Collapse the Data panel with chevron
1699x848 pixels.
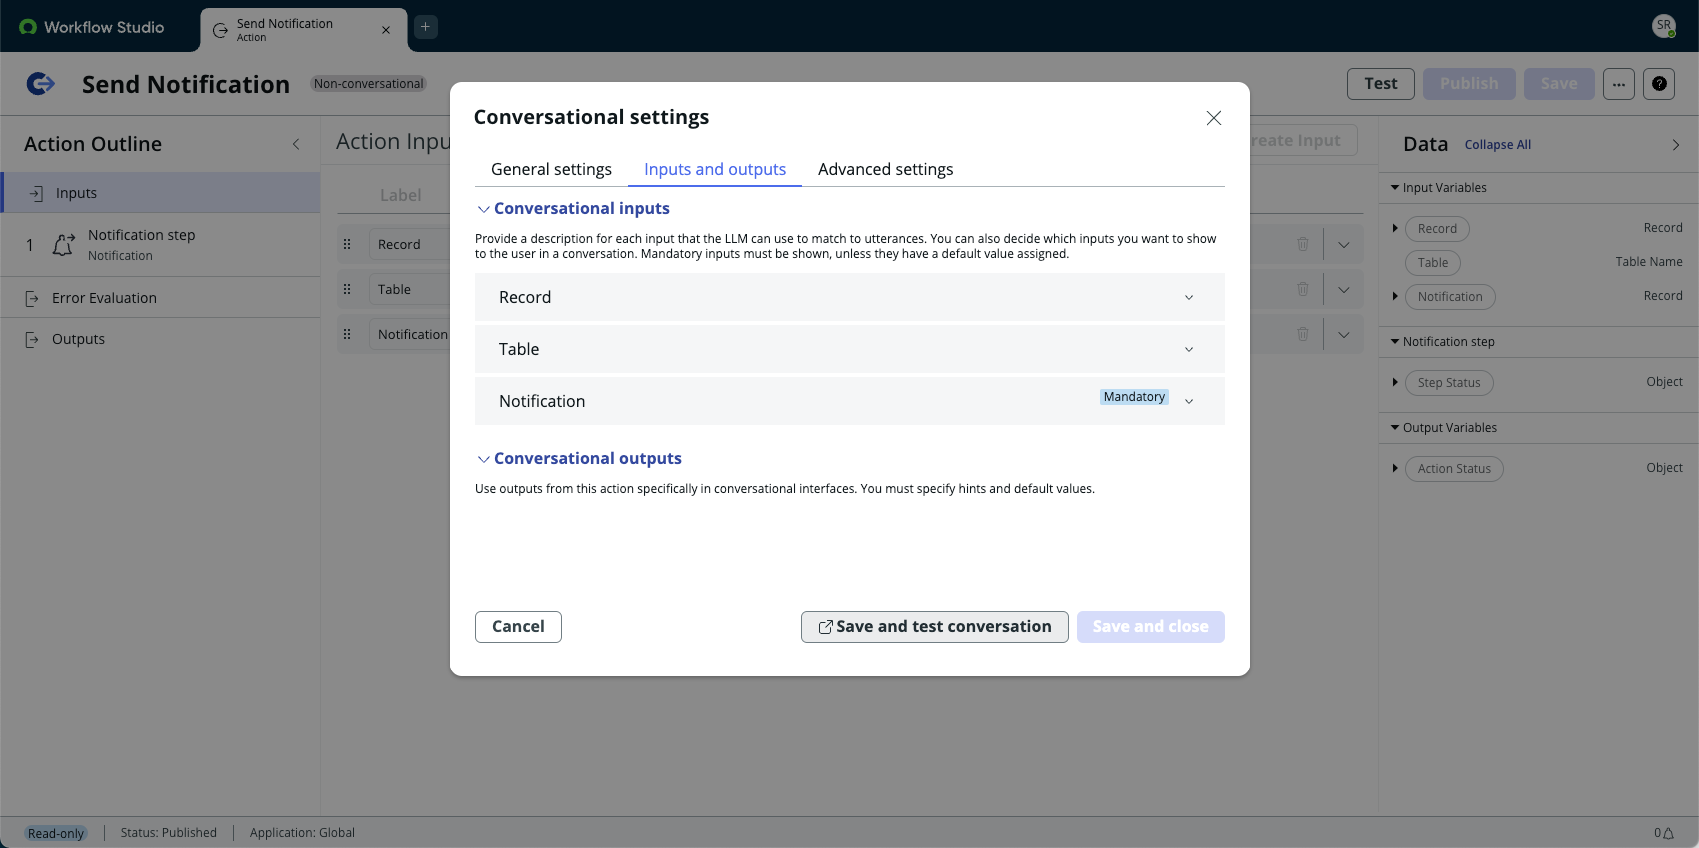tap(1676, 145)
